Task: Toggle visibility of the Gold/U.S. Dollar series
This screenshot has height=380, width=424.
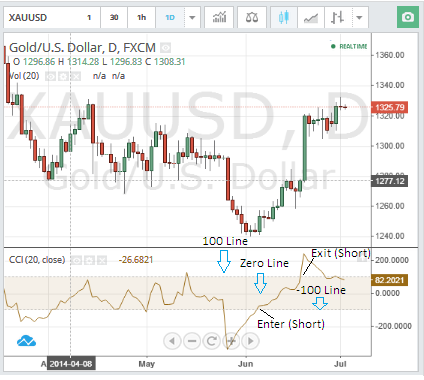Action: tap(165, 48)
